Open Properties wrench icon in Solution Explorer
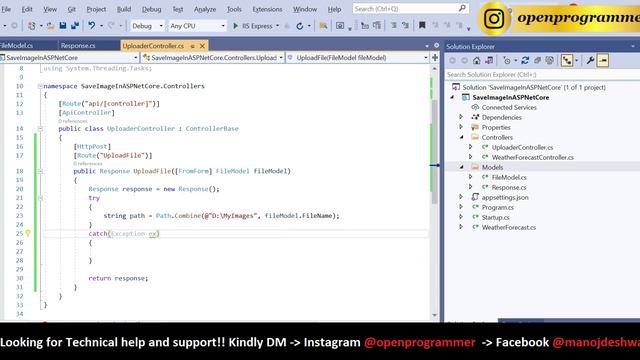The height and width of the screenshot is (360, 640). (x=590, y=61)
